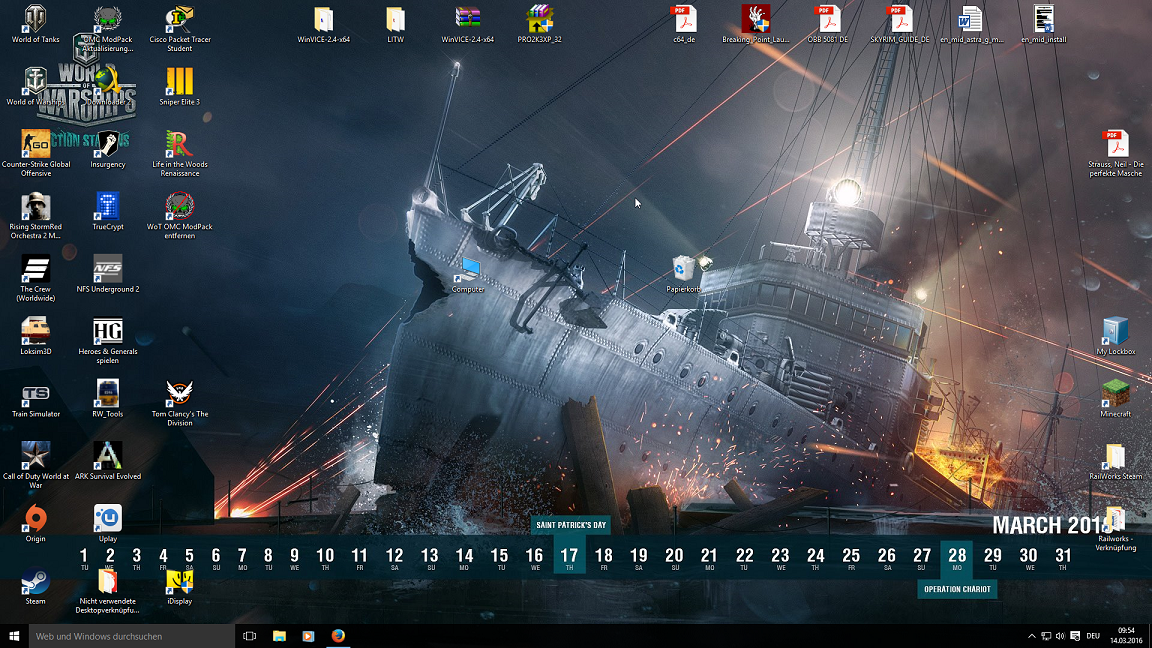
Task: Open Cisco Packet Tracer Student
Action: click(x=179, y=28)
